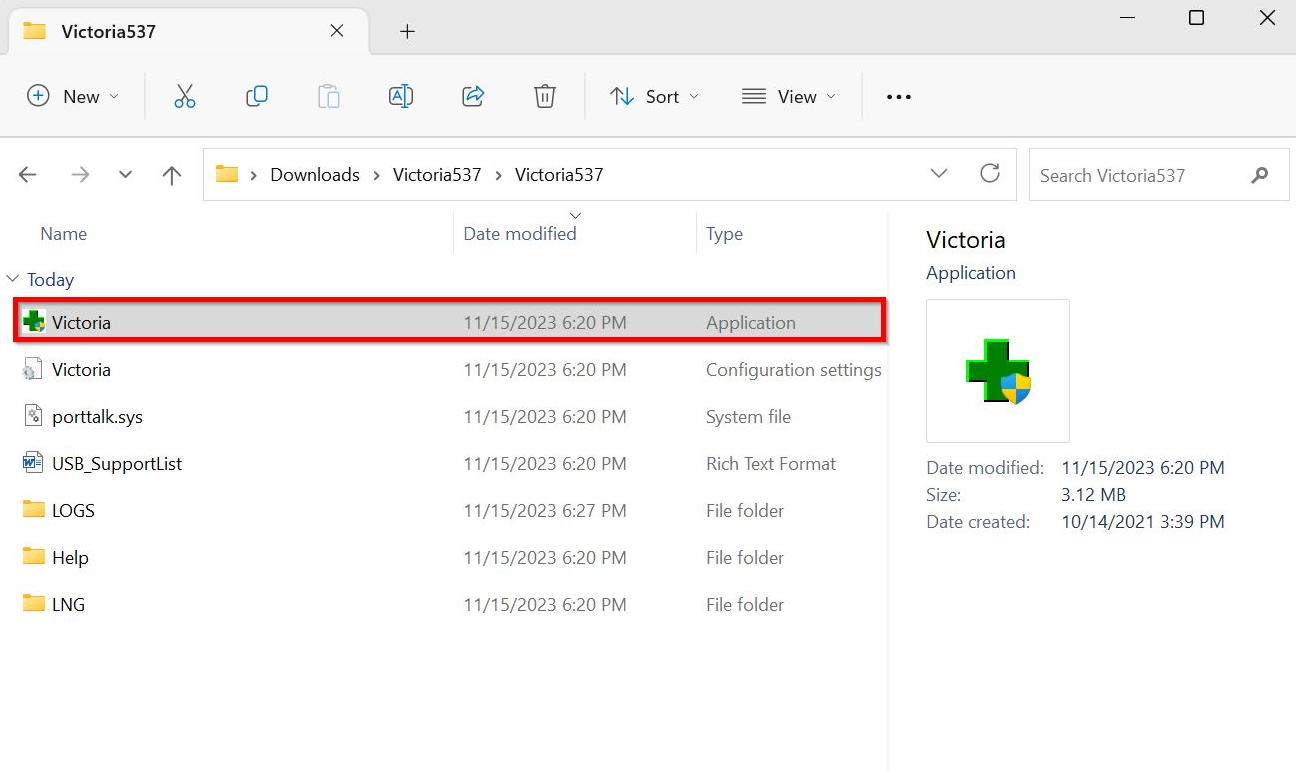
Task: Click the Delete trash can icon
Action: (x=544, y=96)
